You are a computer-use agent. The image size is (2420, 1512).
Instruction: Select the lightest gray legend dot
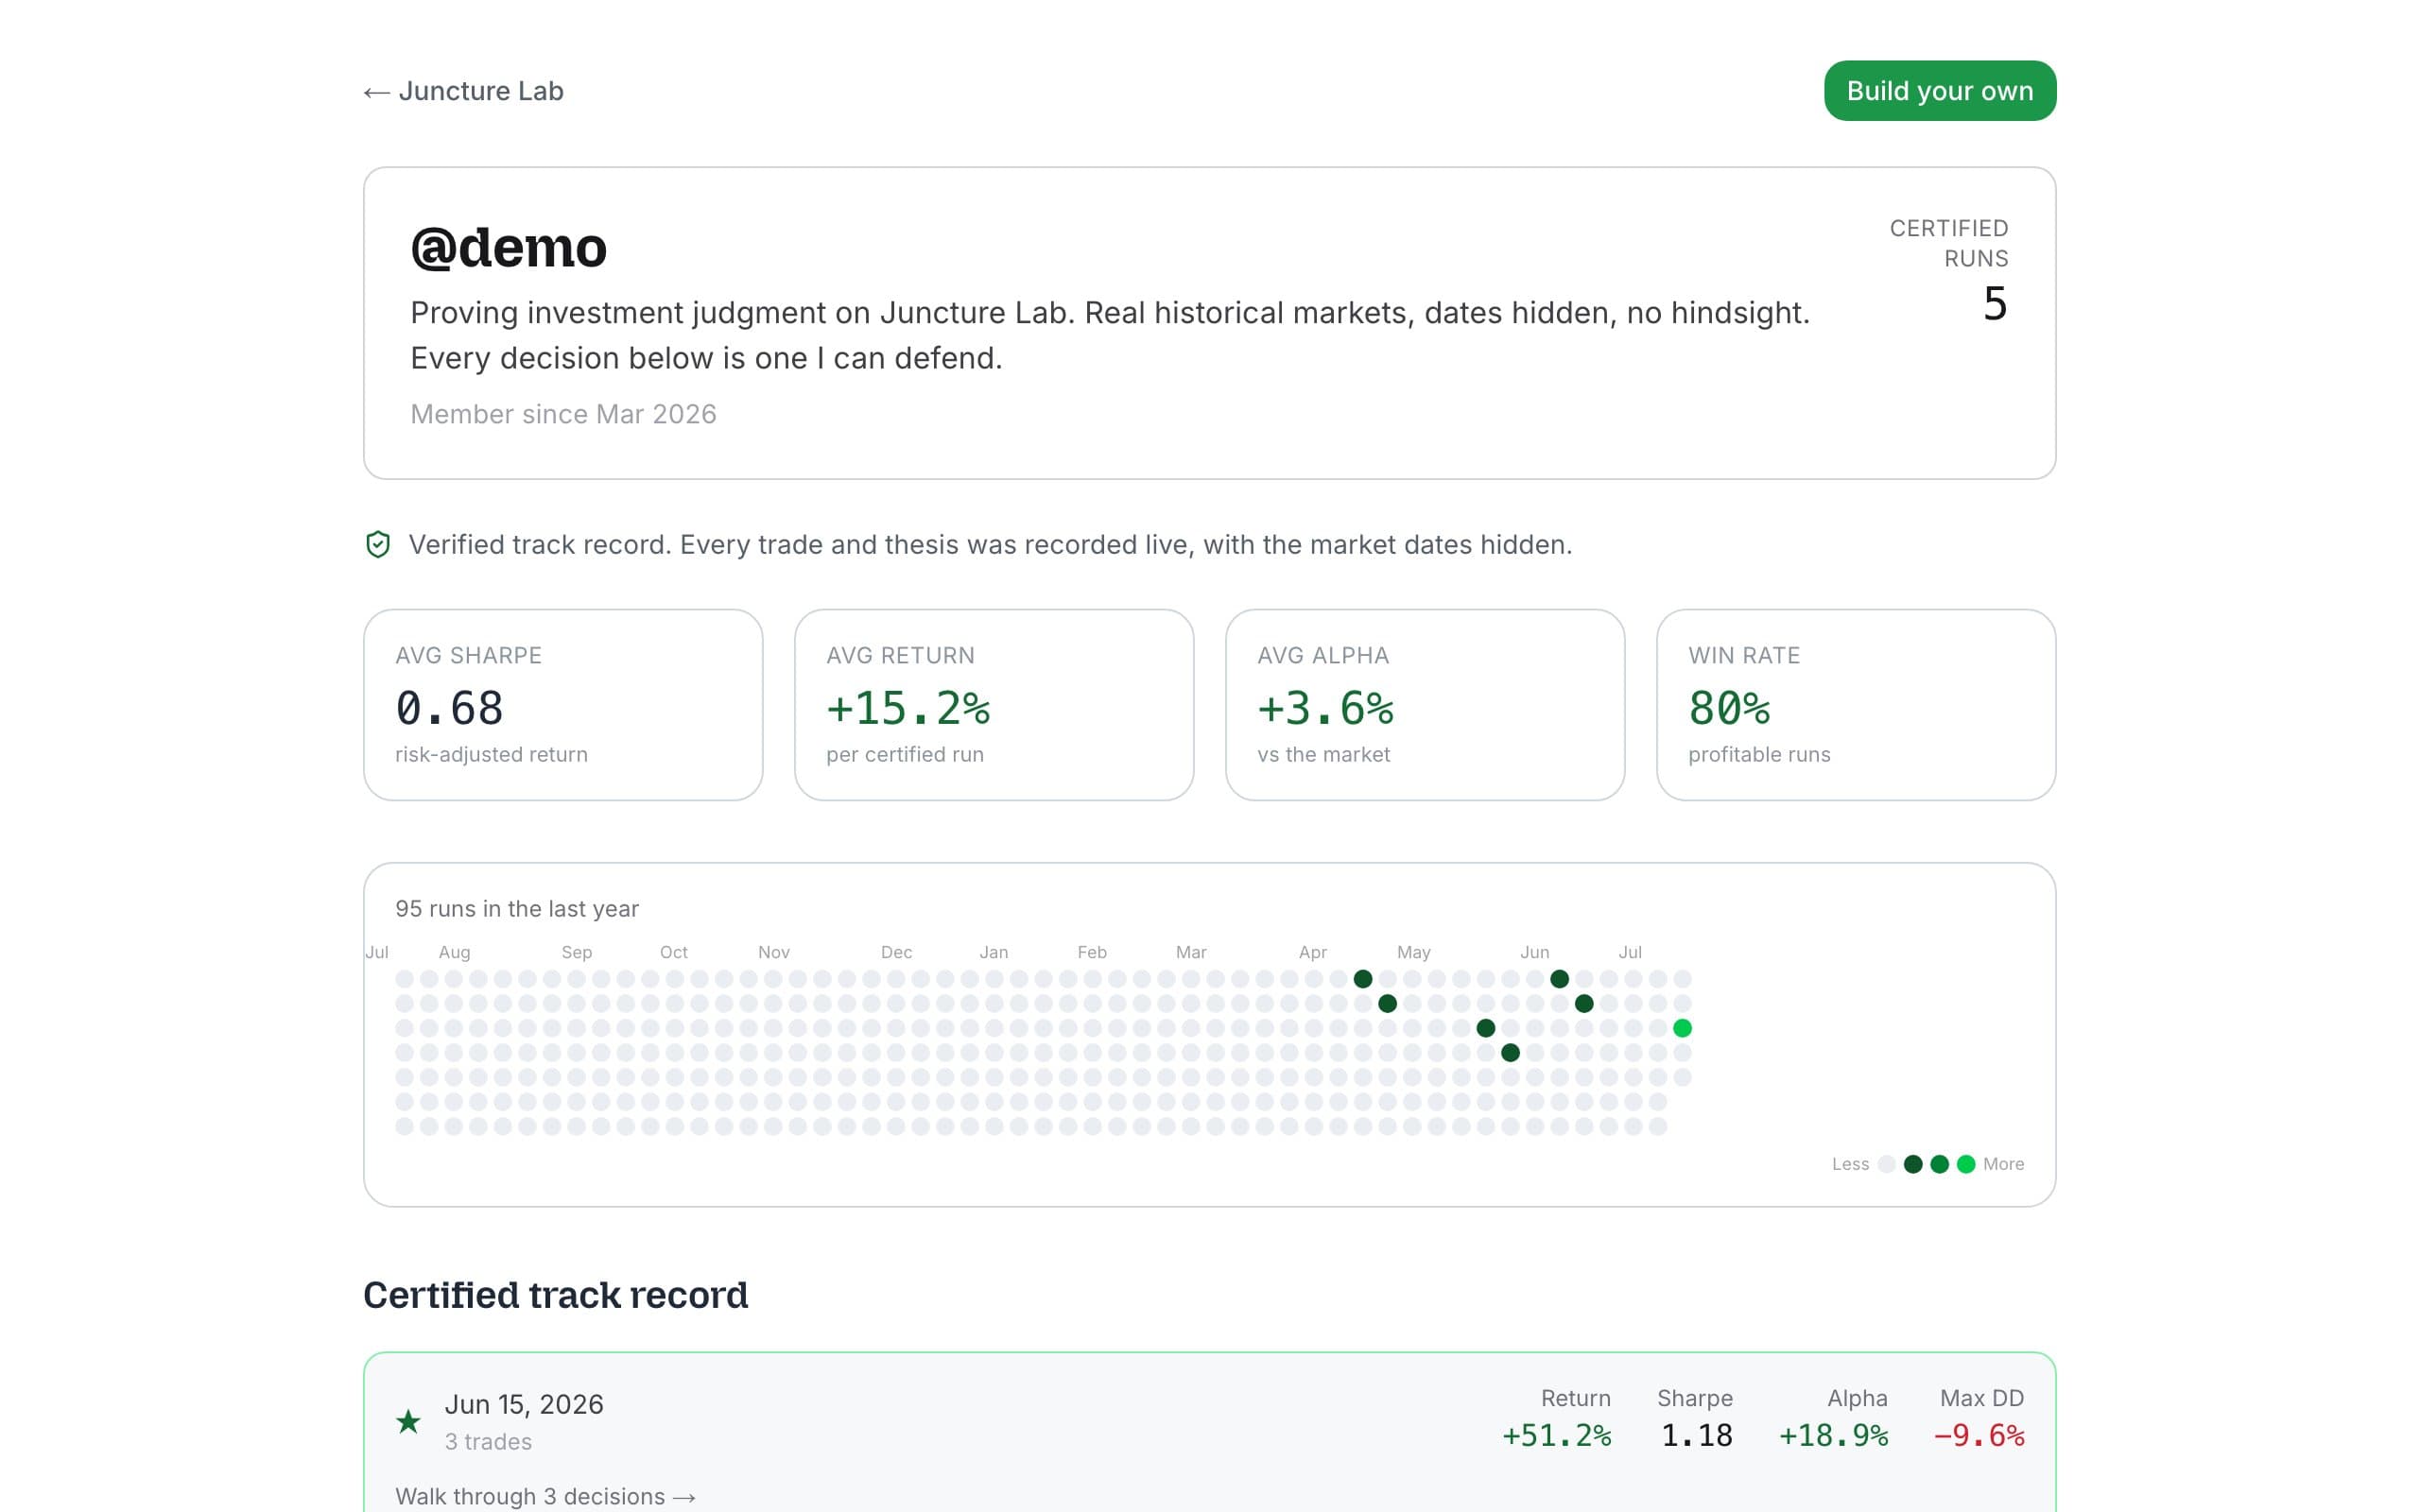point(1887,1164)
